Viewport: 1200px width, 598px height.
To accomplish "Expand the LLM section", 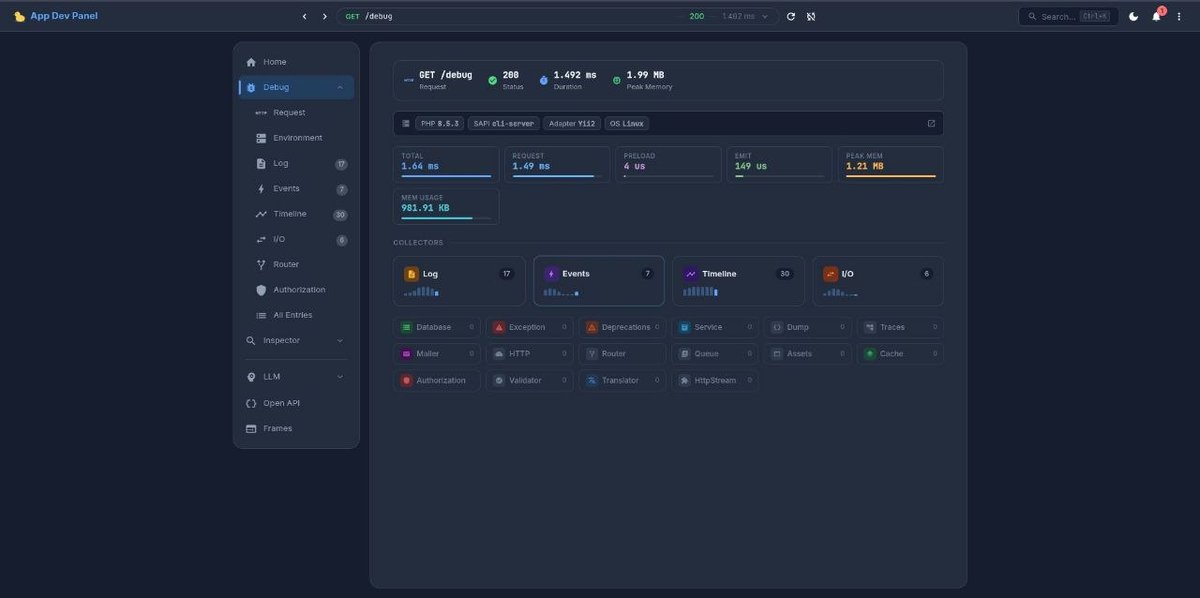I will click(296, 377).
